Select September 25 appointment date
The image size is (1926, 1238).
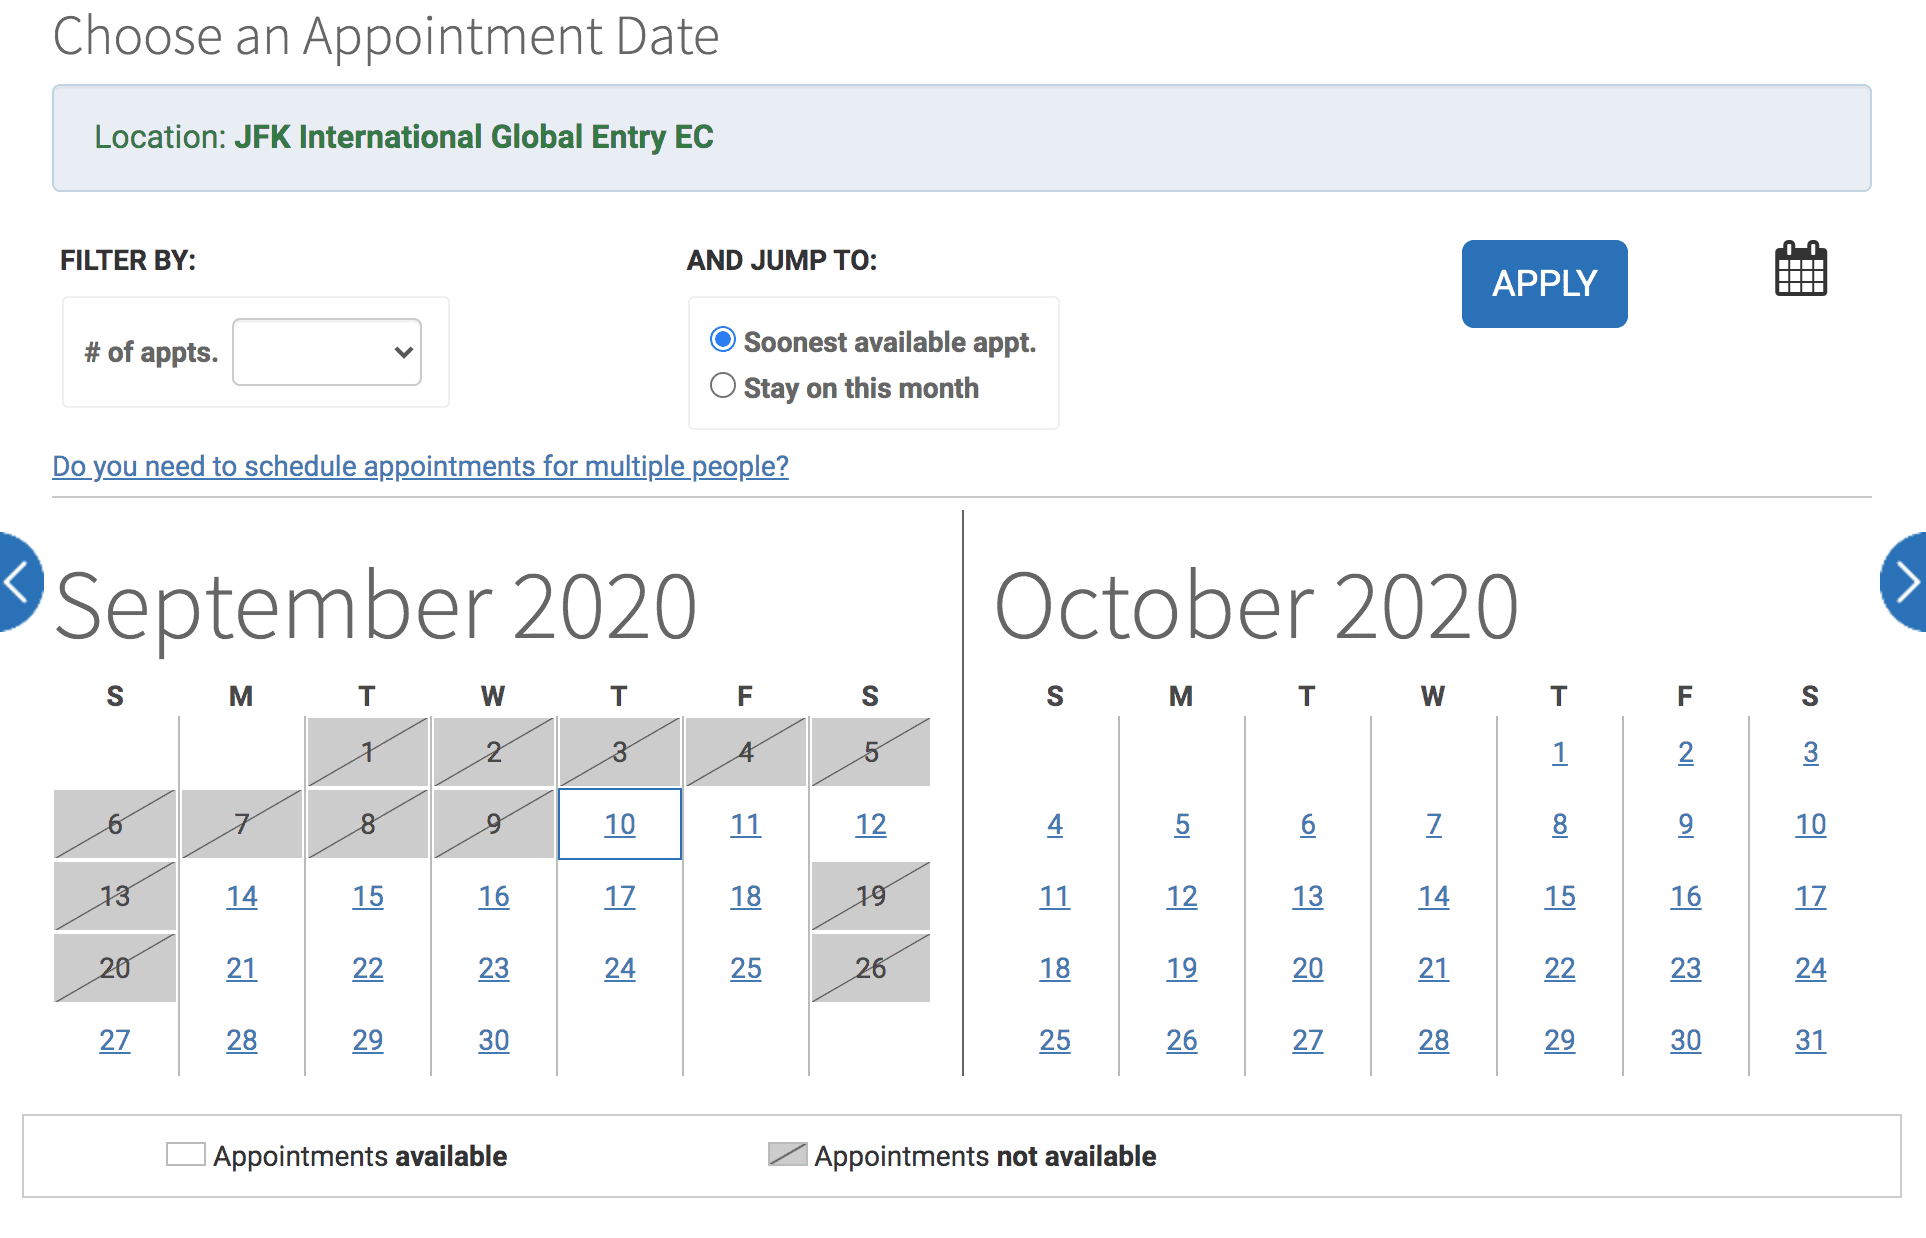745,968
